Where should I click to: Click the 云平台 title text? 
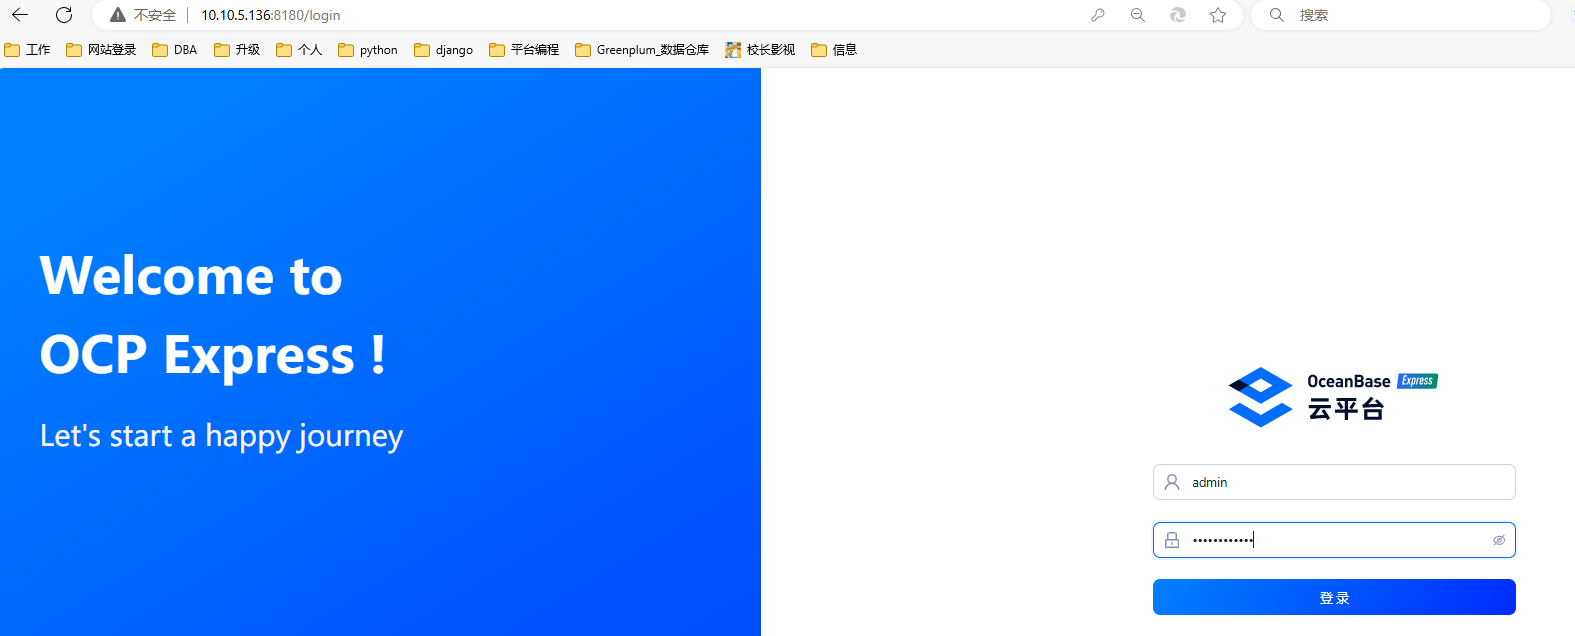pos(1346,409)
